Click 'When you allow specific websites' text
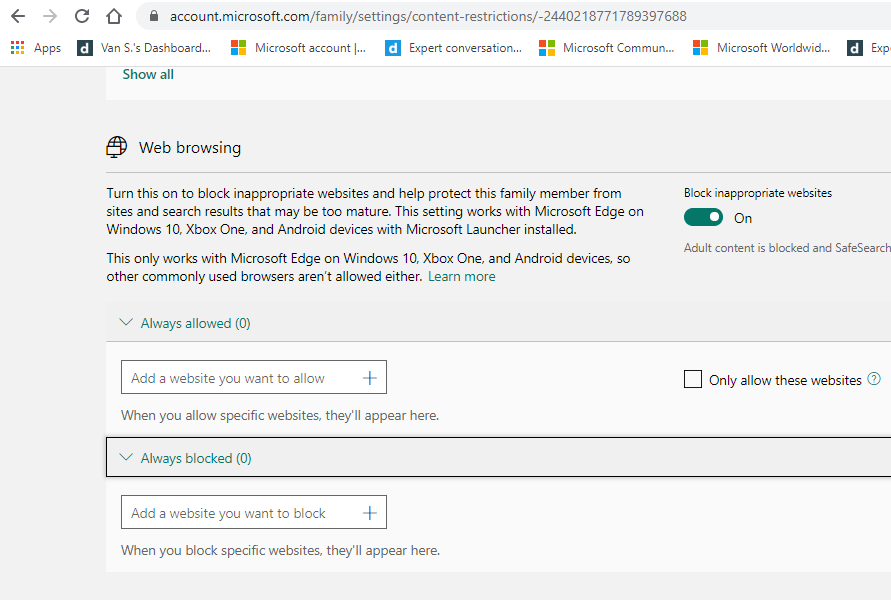The image size is (891, 600). (280, 415)
